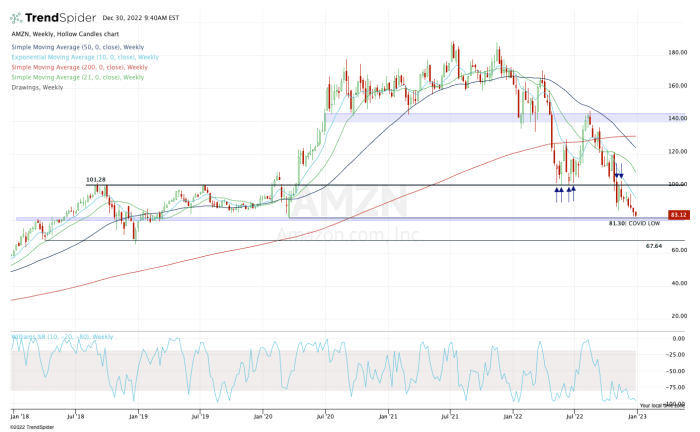Click the 67.64 support level label
The height and width of the screenshot is (432, 700).
pyautogui.click(x=654, y=246)
